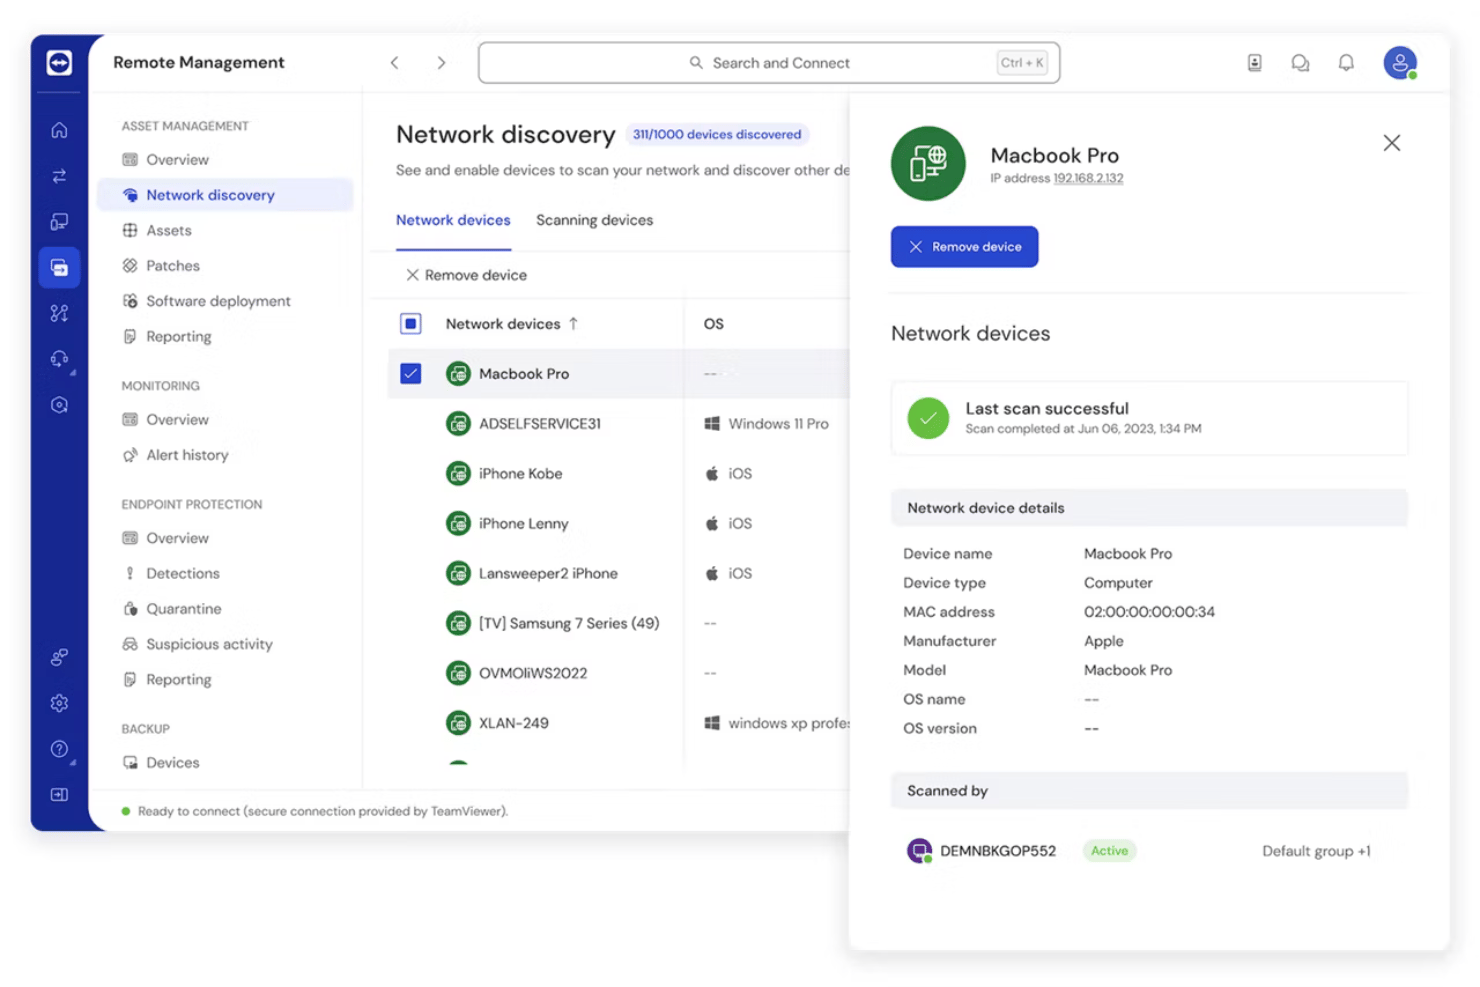Click the XLAN-249 device icon
This screenshot has width=1480, height=987.
(x=458, y=723)
